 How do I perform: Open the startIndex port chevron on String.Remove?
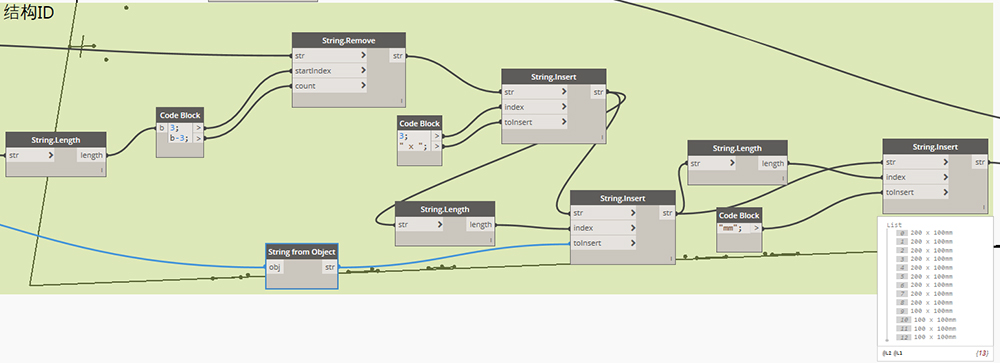(363, 70)
